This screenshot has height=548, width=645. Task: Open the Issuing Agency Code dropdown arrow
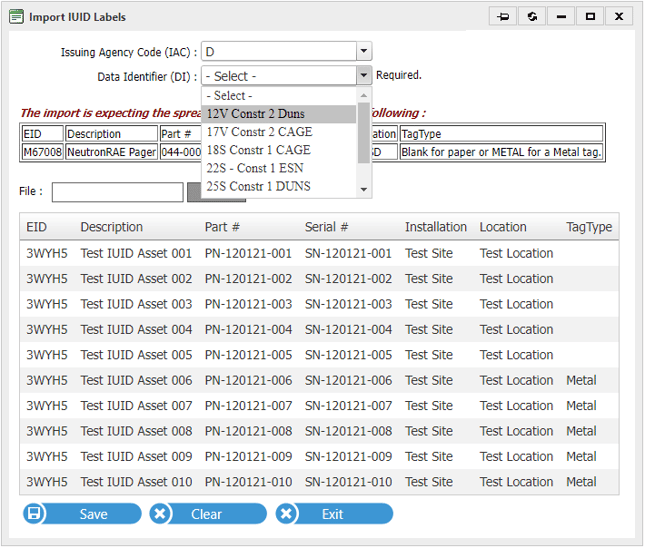364,51
